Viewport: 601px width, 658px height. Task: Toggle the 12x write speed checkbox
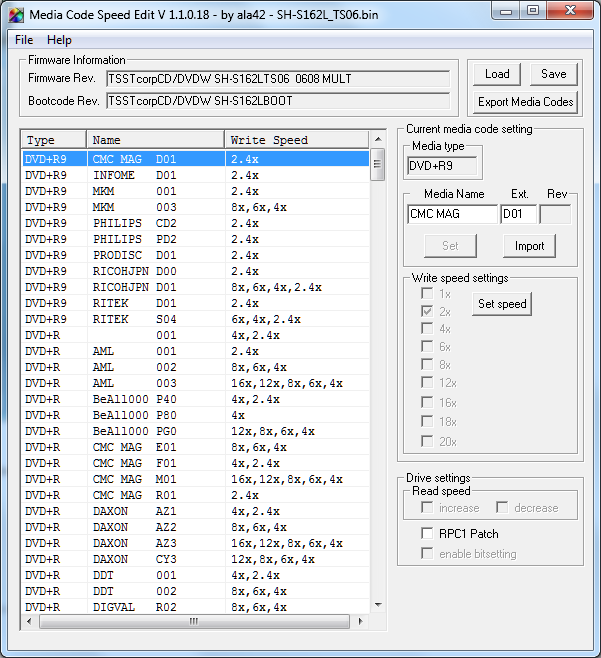point(427,383)
